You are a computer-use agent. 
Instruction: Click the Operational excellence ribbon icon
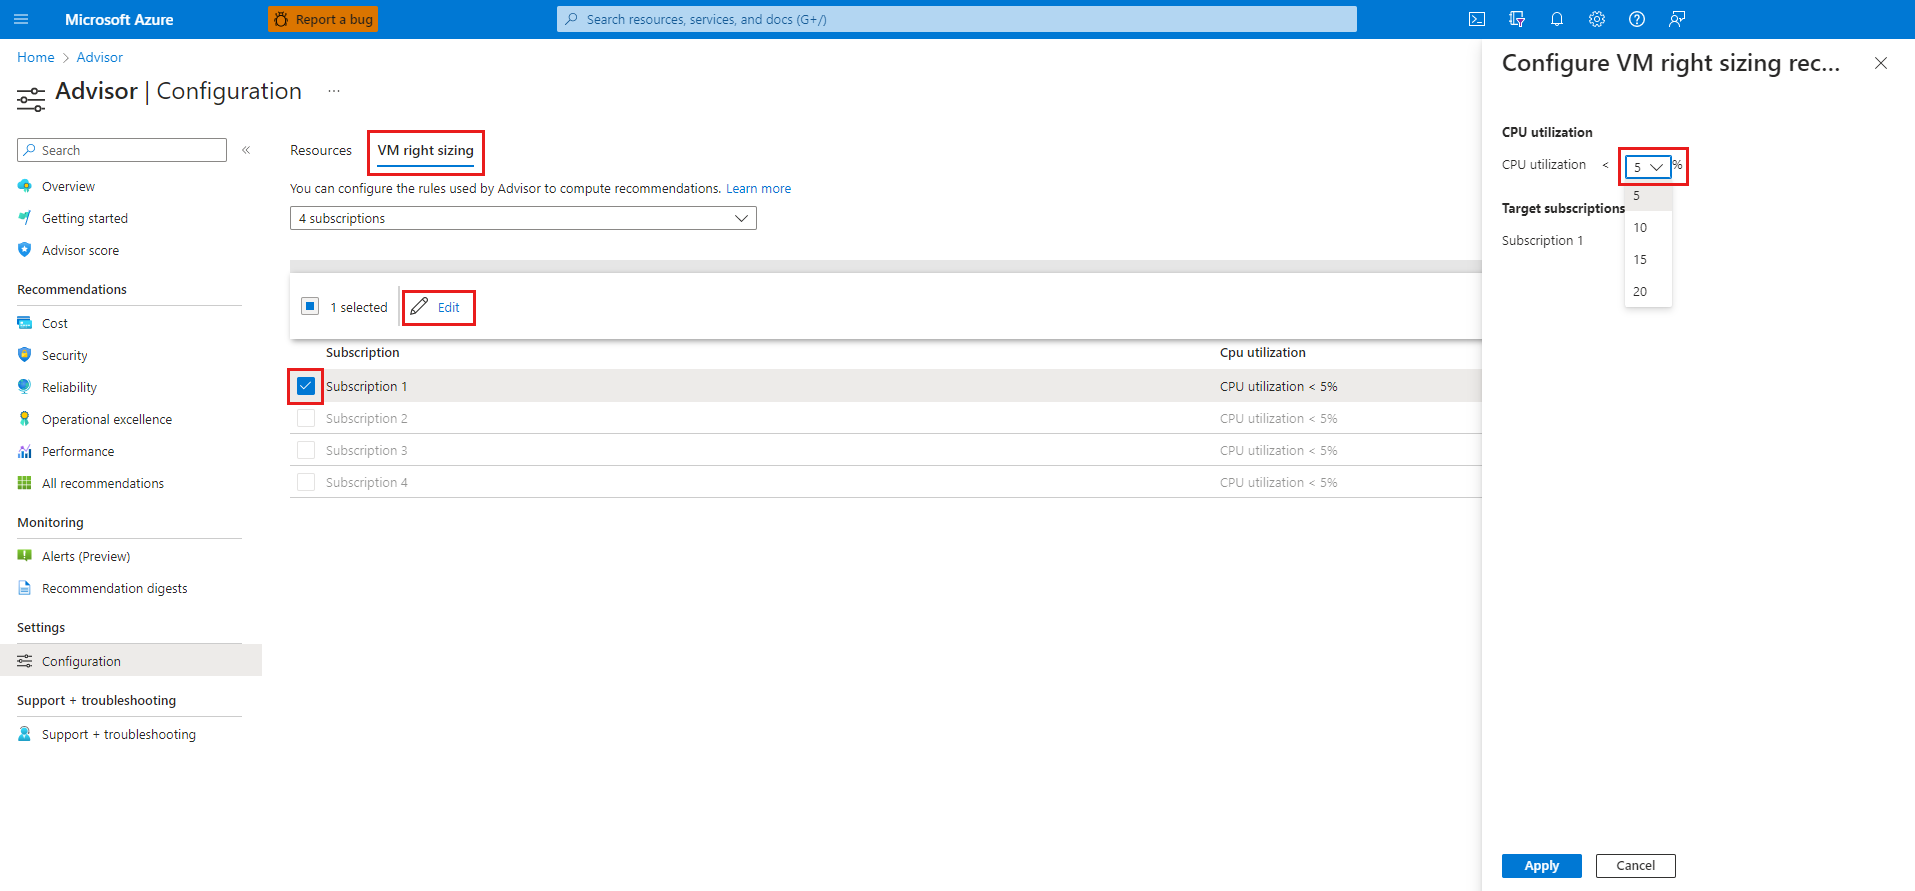pos(25,419)
